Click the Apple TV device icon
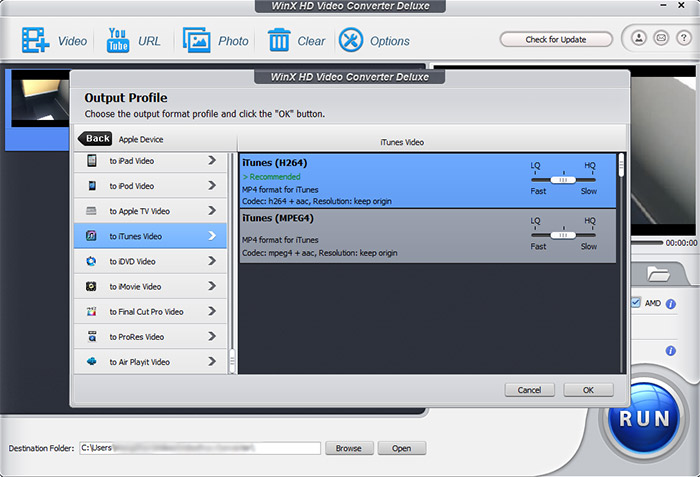 [x=91, y=211]
